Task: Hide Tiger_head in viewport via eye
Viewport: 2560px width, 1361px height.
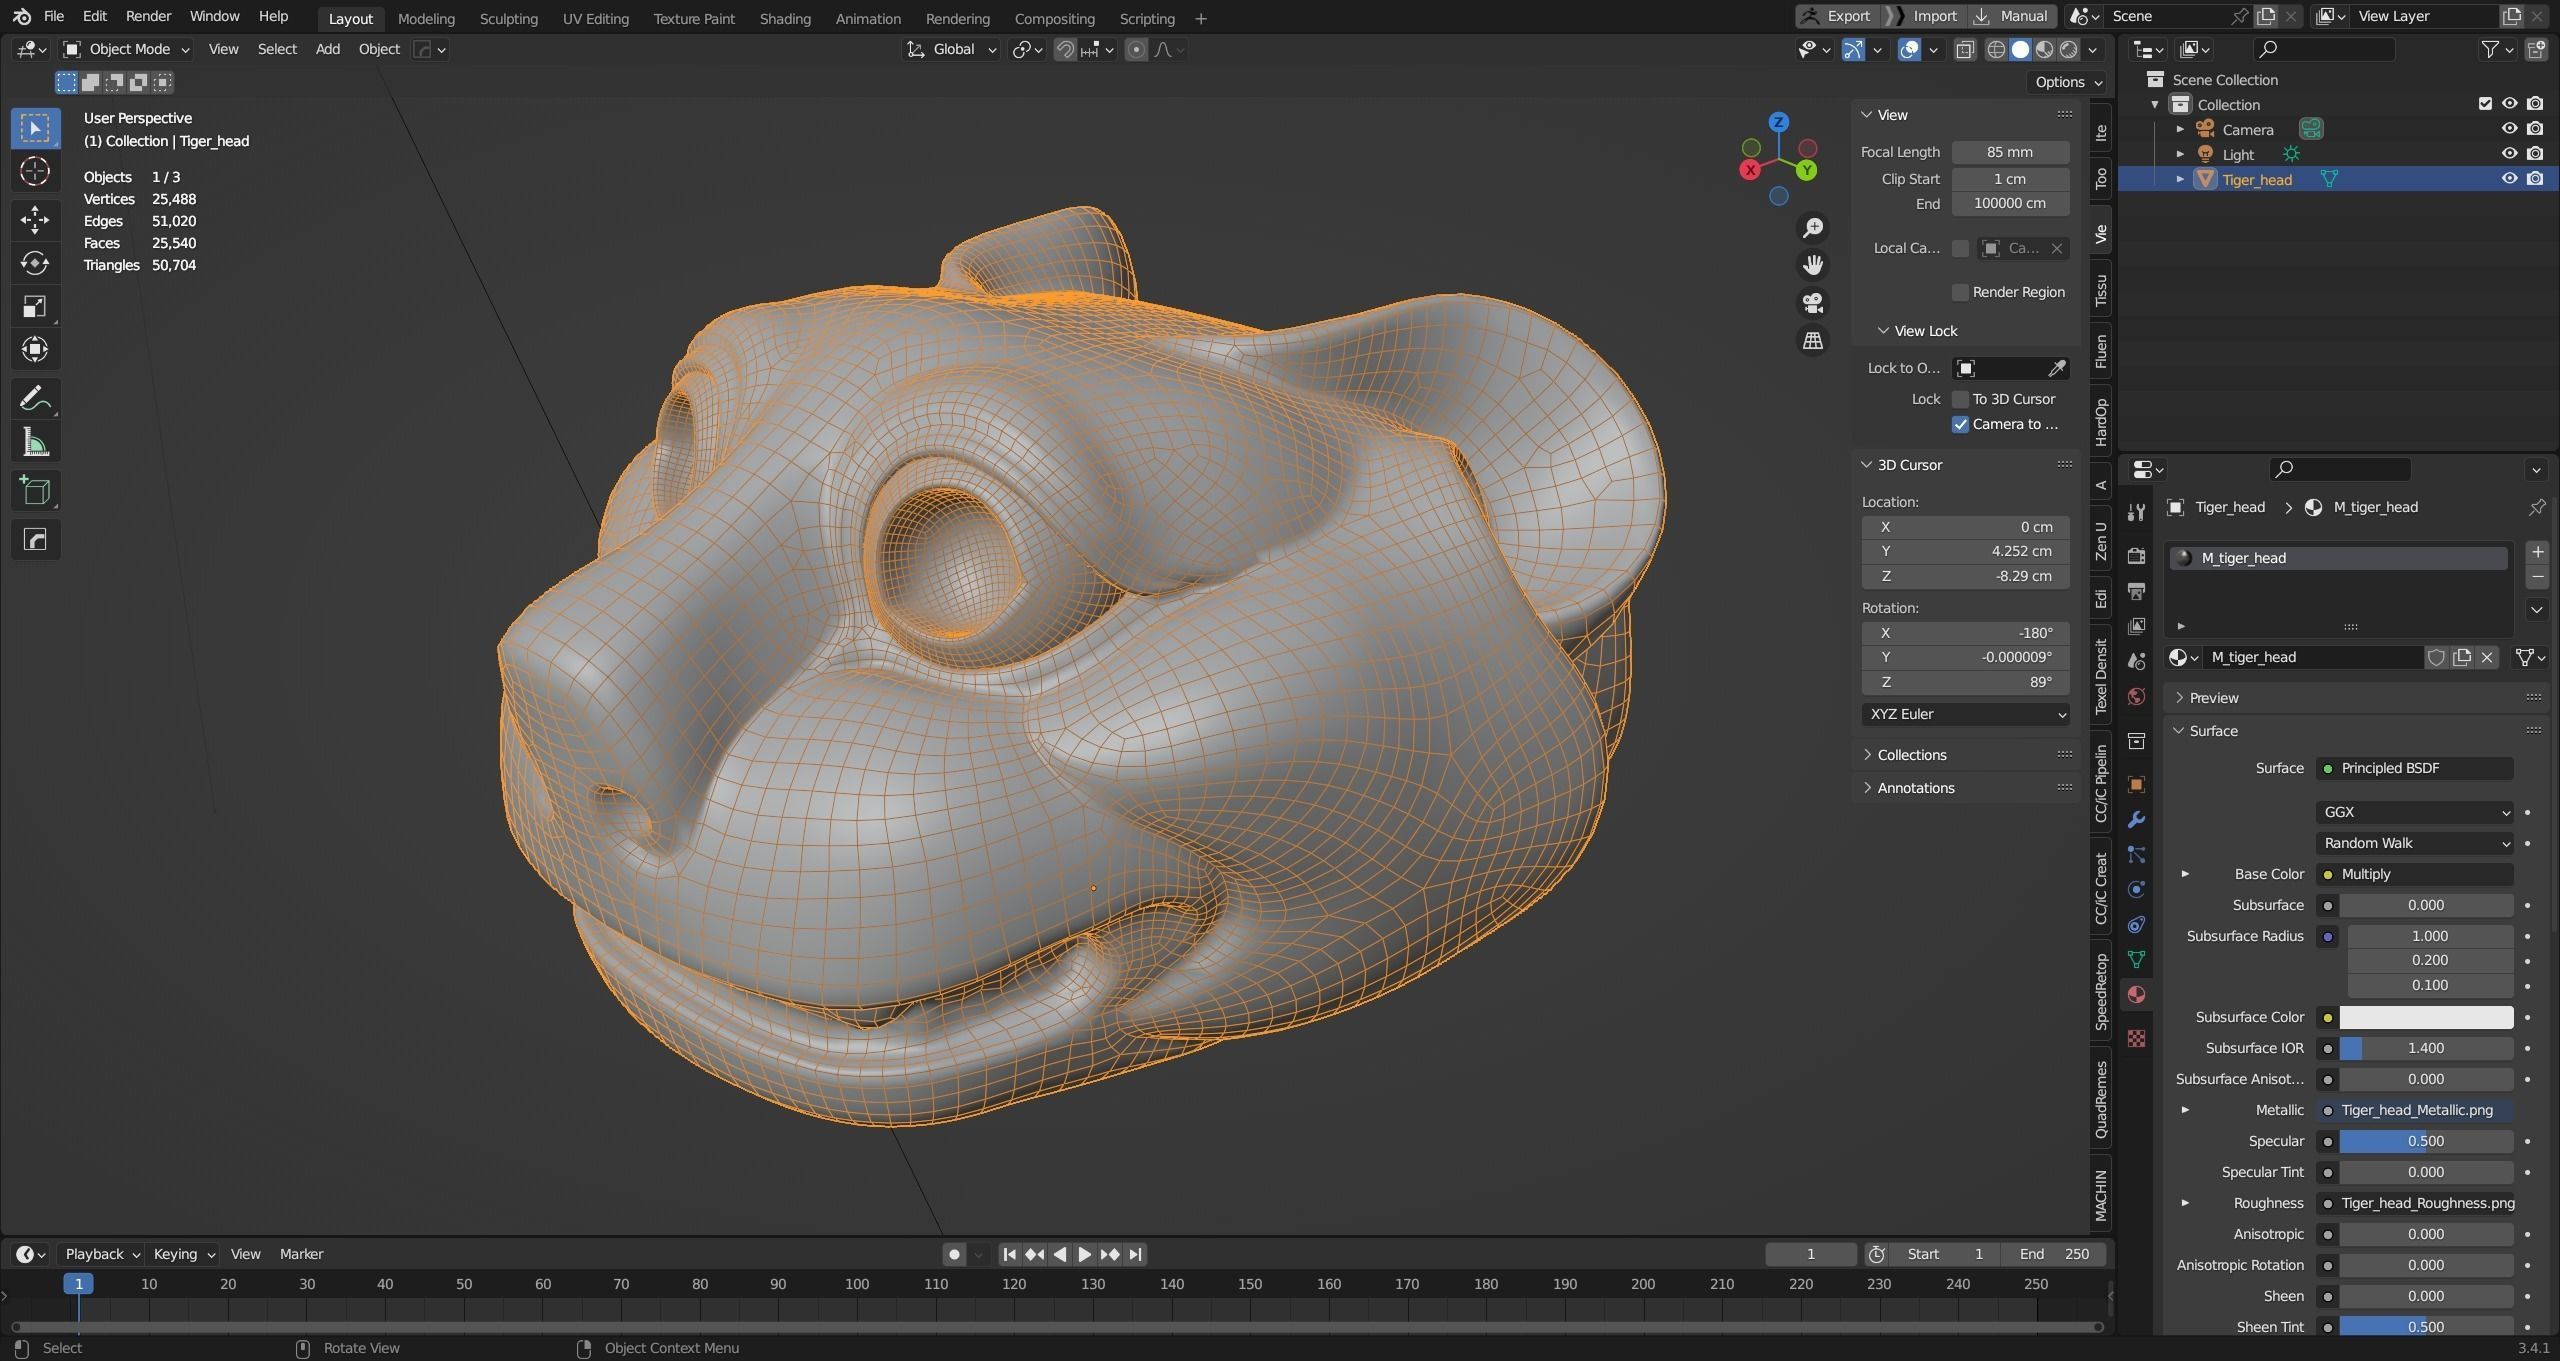Action: pyautogui.click(x=2509, y=179)
